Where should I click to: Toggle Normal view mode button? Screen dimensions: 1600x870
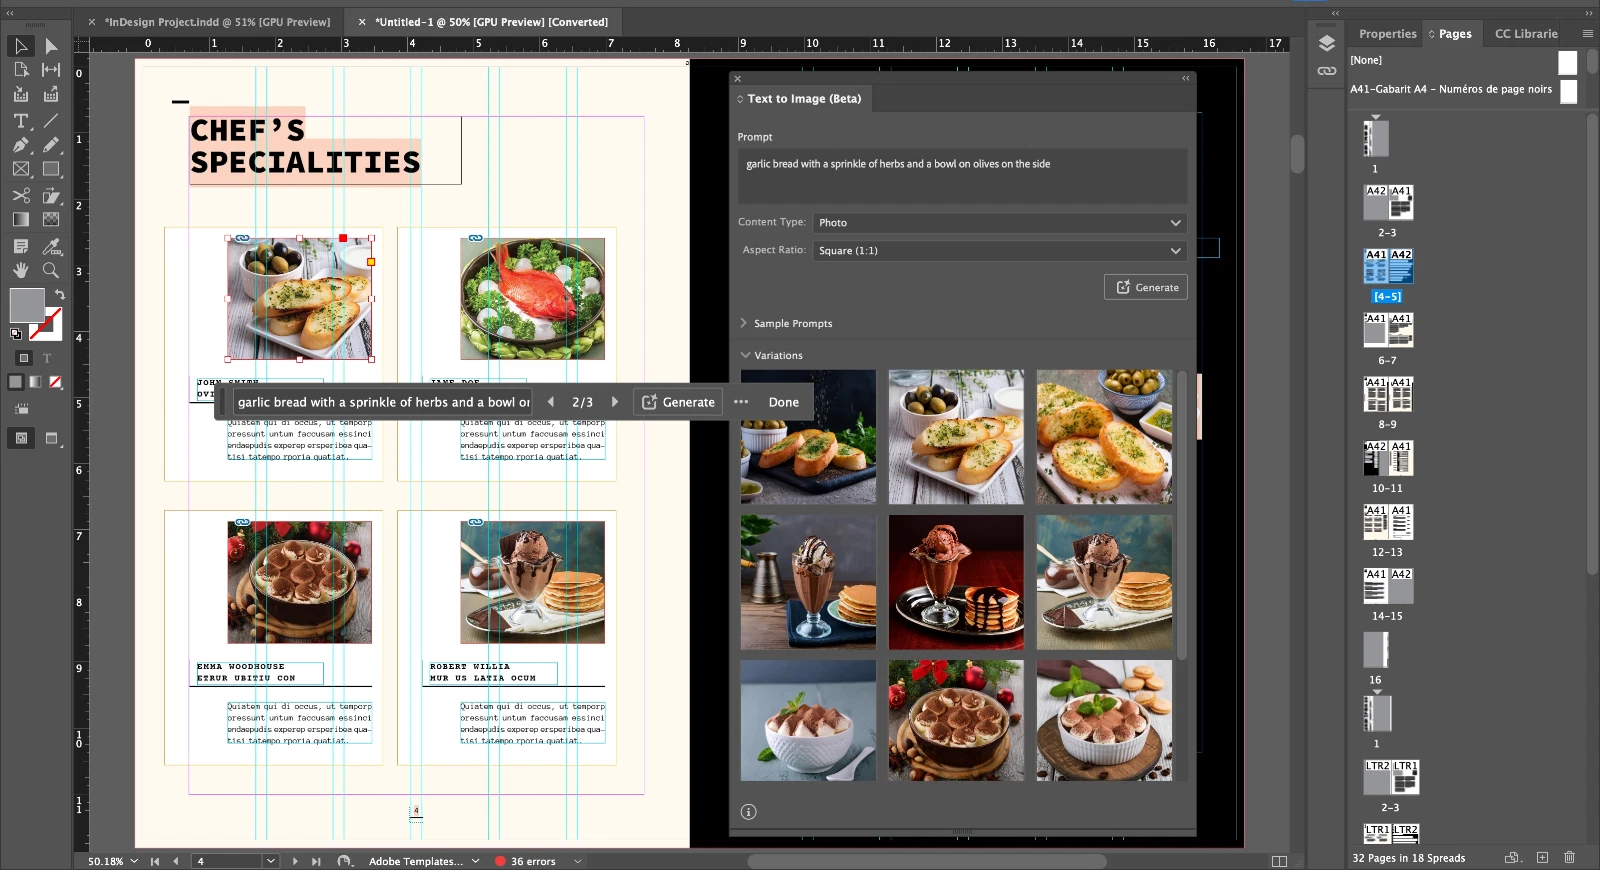[x=20, y=438]
